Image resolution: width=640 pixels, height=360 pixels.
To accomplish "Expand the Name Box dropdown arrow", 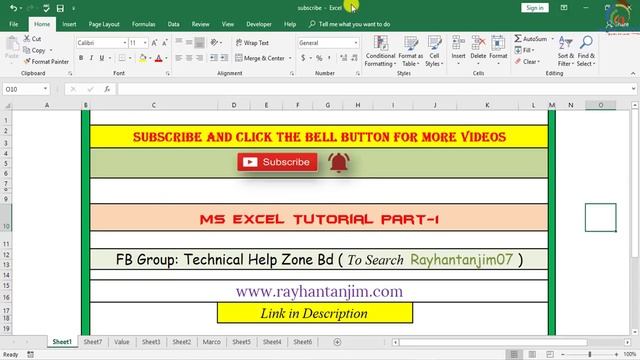I will (x=45, y=89).
